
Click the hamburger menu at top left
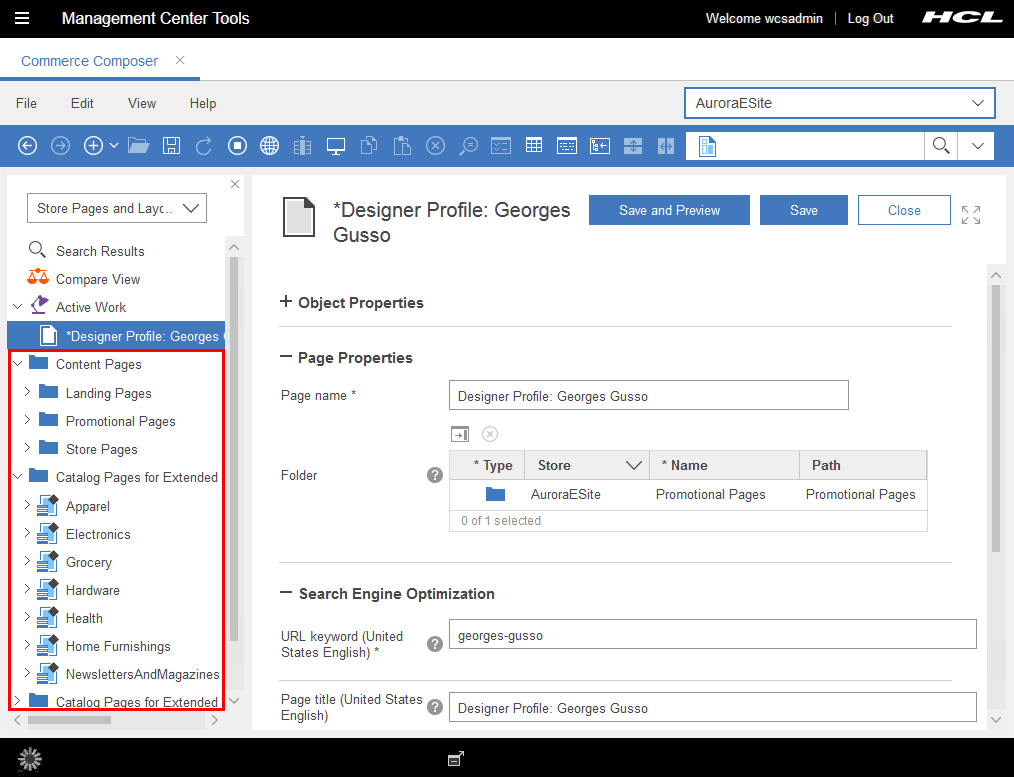tap(22, 18)
